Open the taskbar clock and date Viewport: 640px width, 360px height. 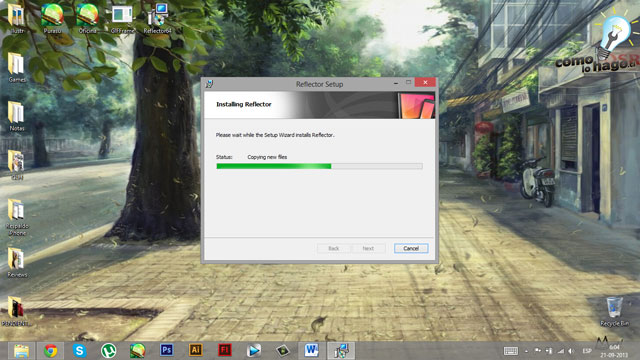(614, 351)
